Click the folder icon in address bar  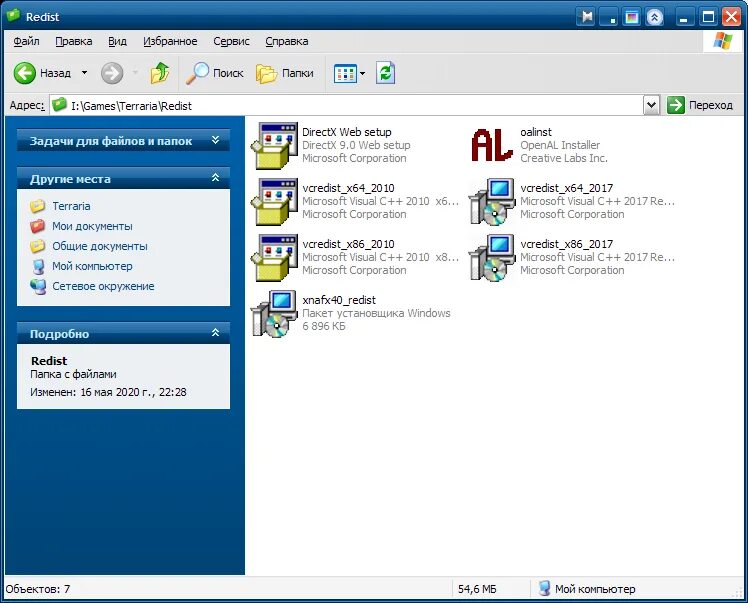[x=59, y=105]
